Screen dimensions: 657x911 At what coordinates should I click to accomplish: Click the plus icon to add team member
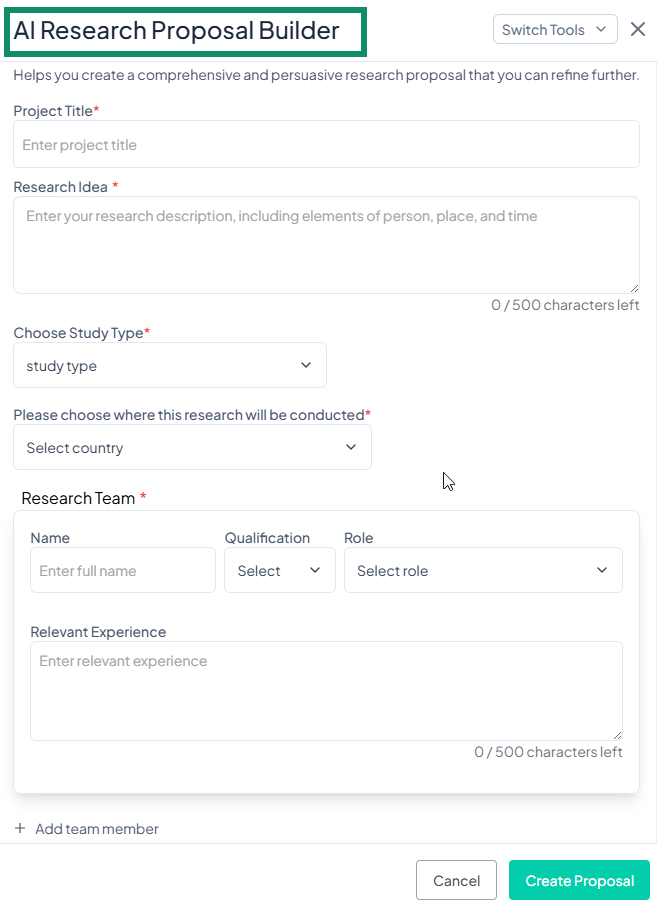[20, 828]
